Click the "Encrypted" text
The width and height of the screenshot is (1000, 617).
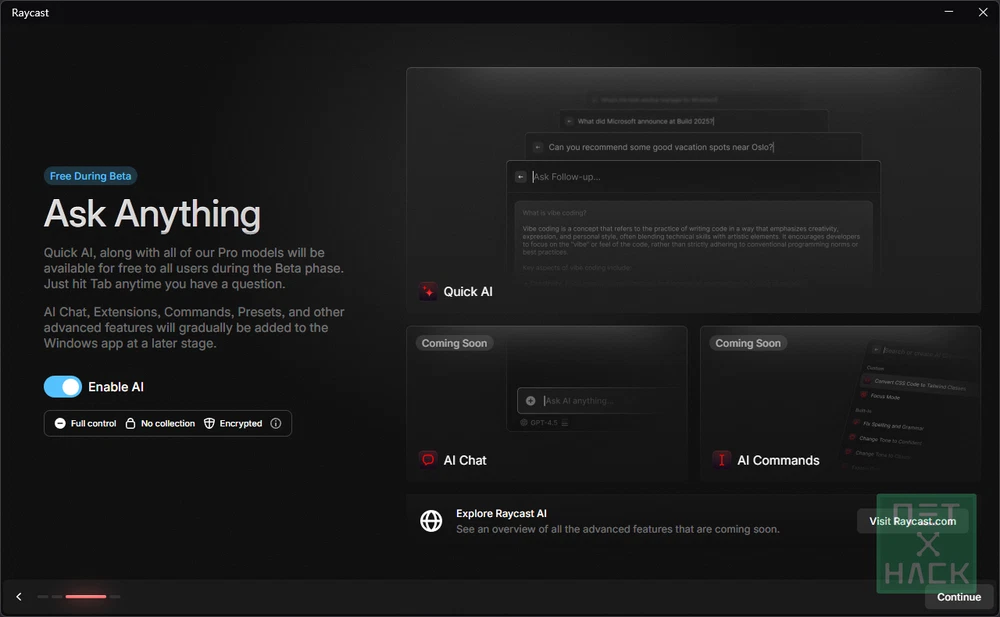241,423
